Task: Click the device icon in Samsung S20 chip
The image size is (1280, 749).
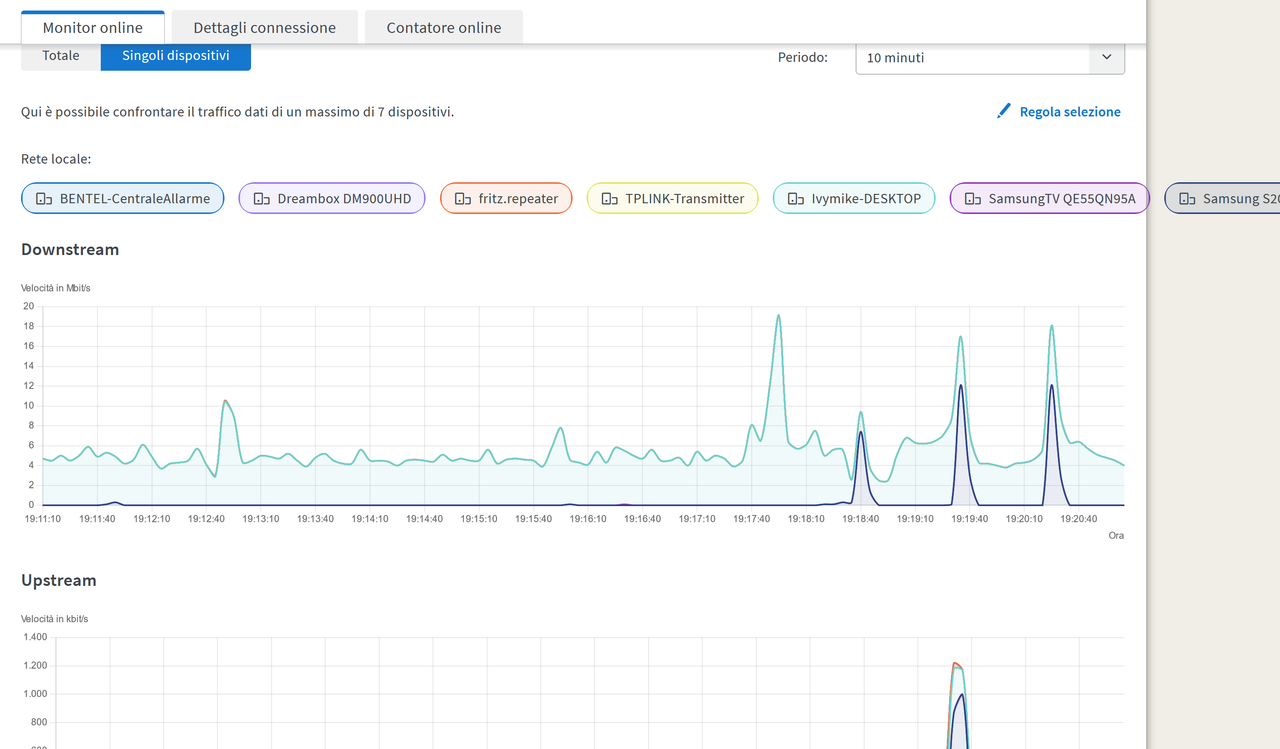Action: (x=1187, y=199)
